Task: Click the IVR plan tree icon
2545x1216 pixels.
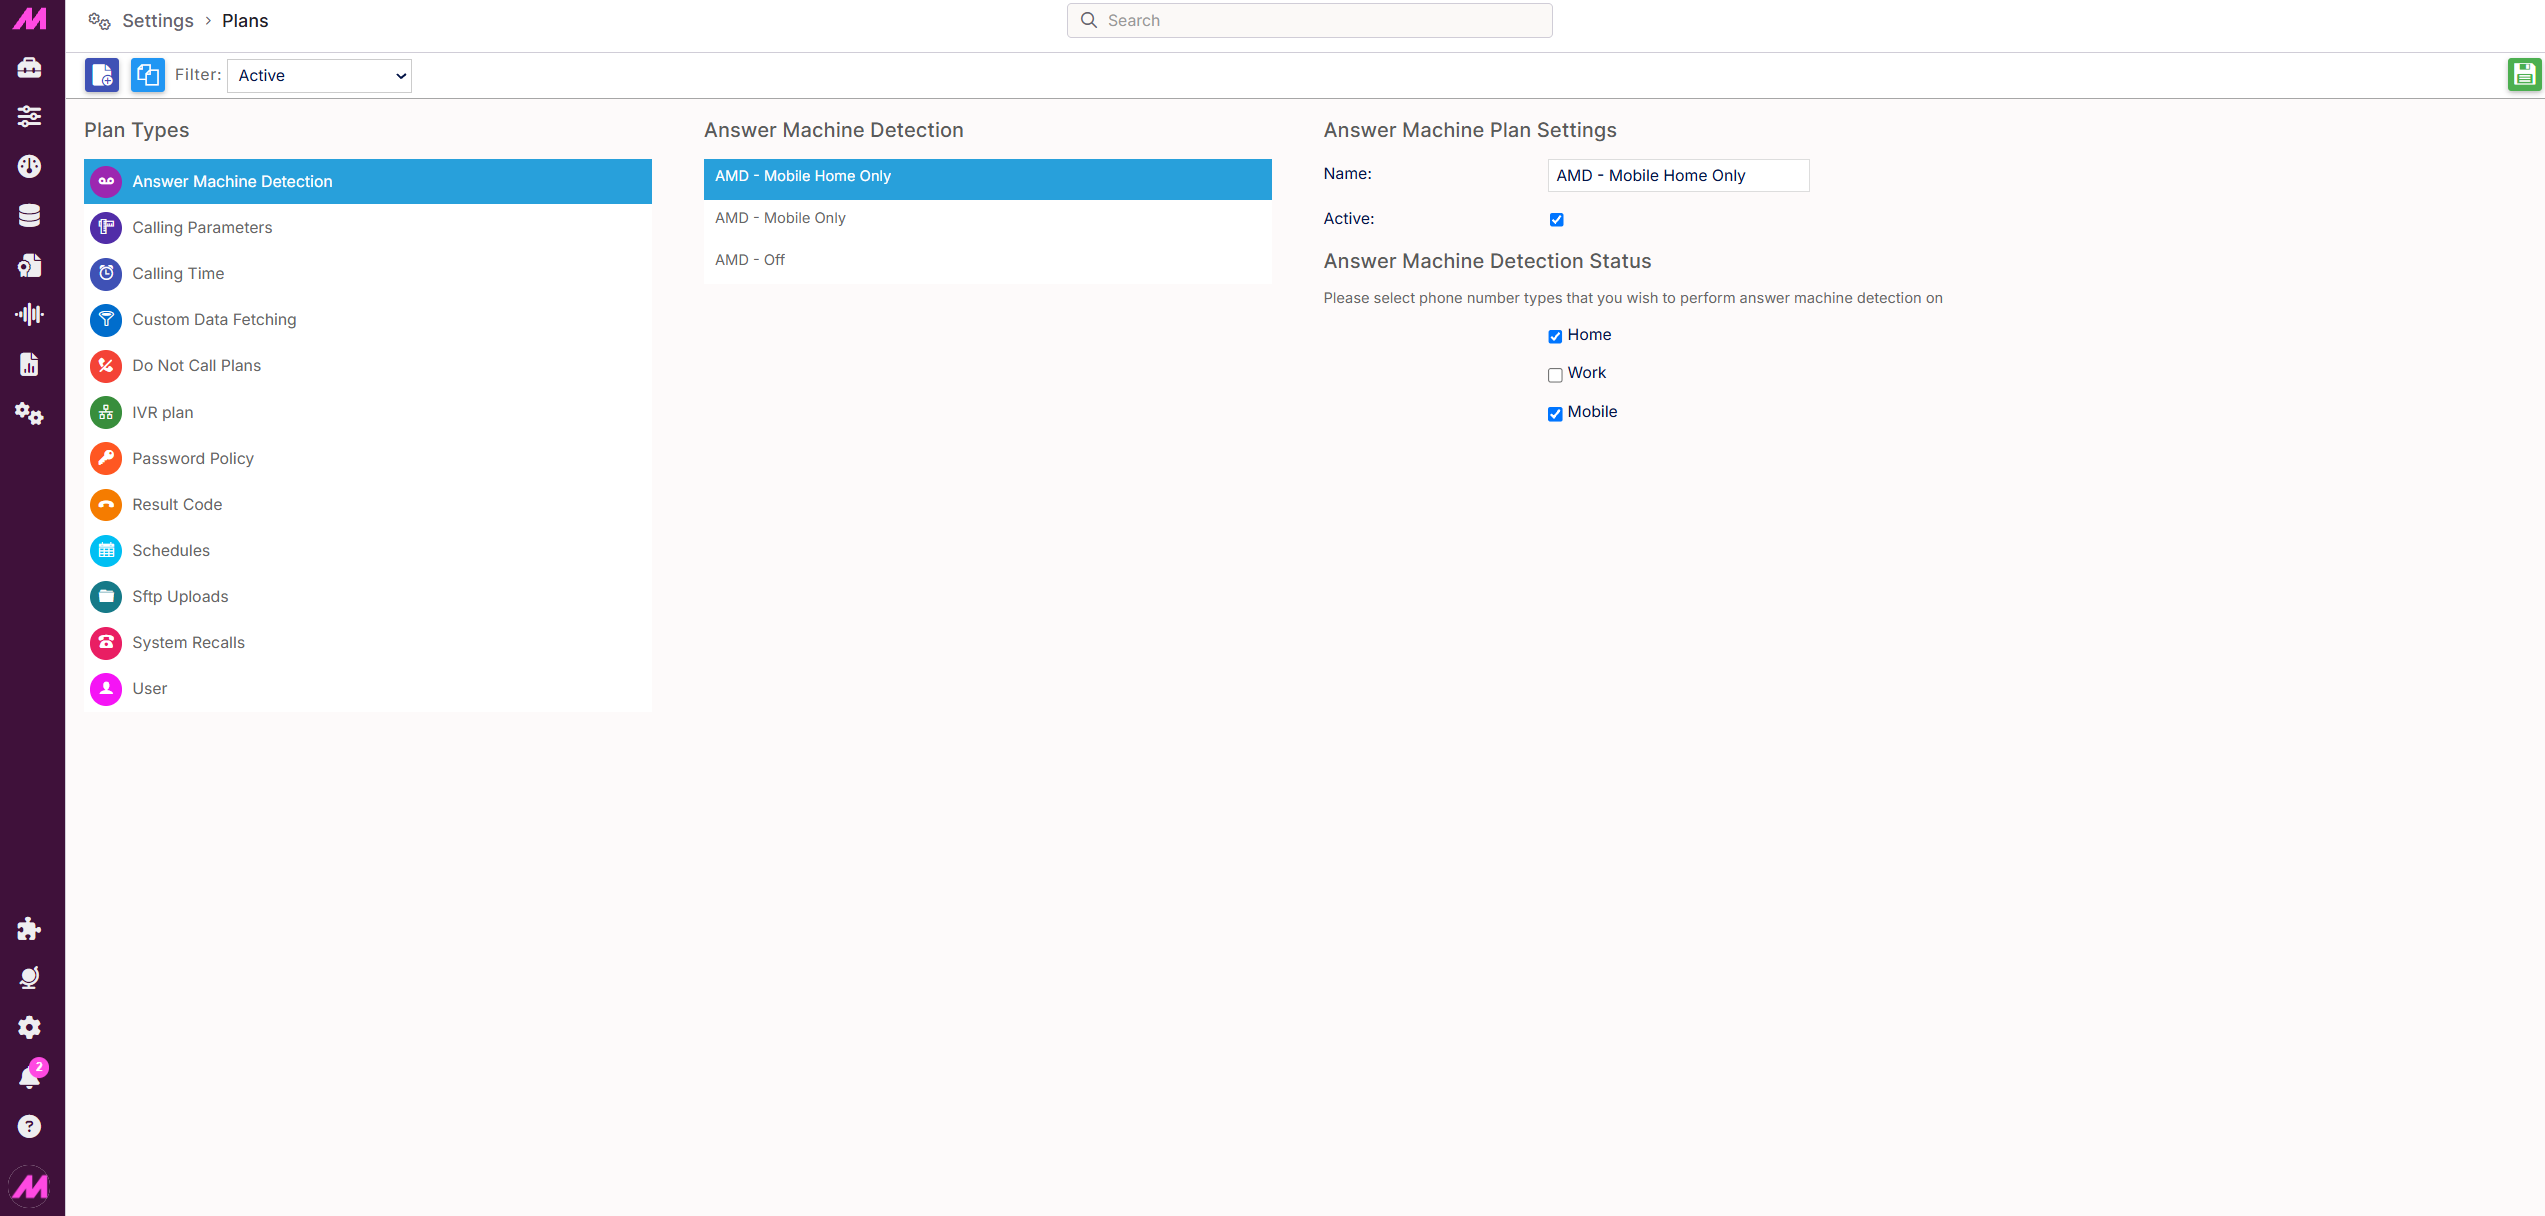Action: pyautogui.click(x=106, y=413)
